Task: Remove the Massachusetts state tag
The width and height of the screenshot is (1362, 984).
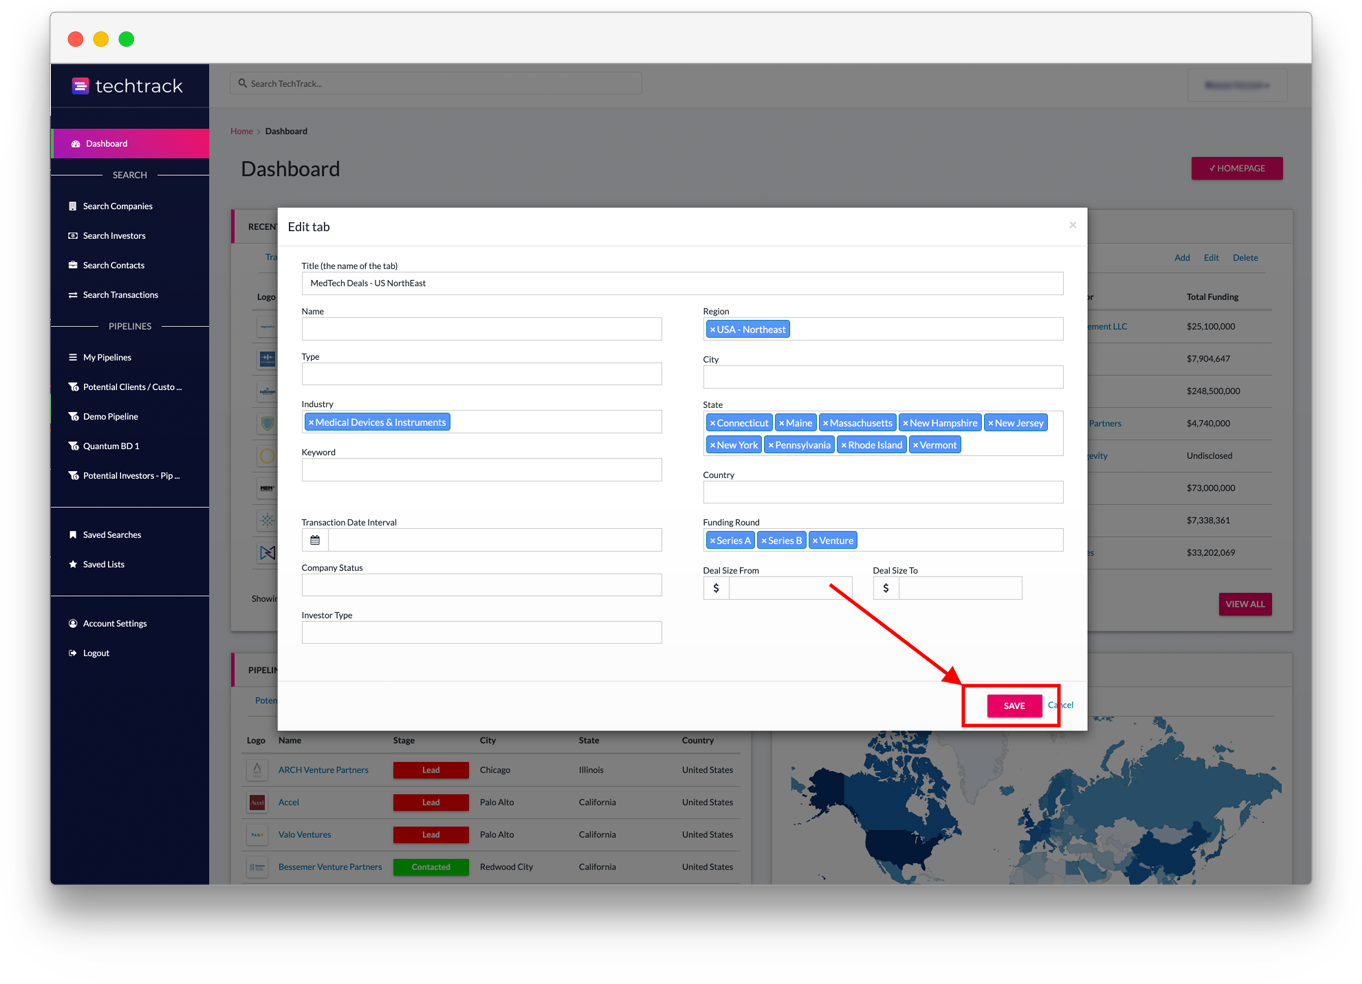Action: (x=827, y=422)
